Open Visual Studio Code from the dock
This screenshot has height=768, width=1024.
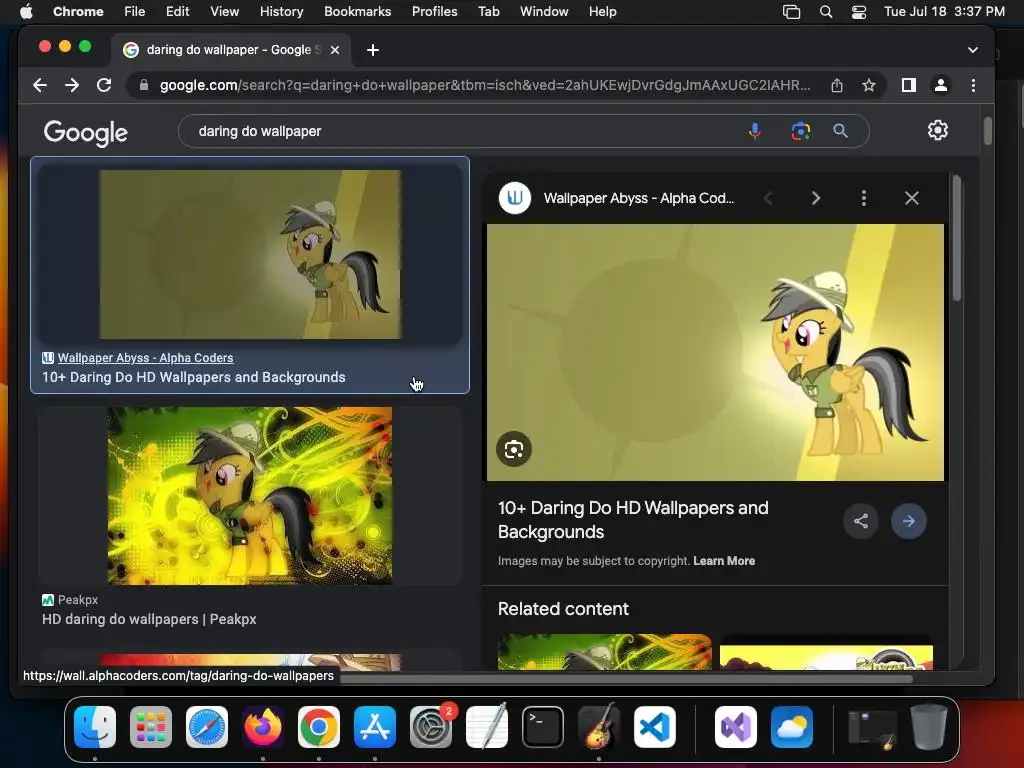click(x=654, y=727)
